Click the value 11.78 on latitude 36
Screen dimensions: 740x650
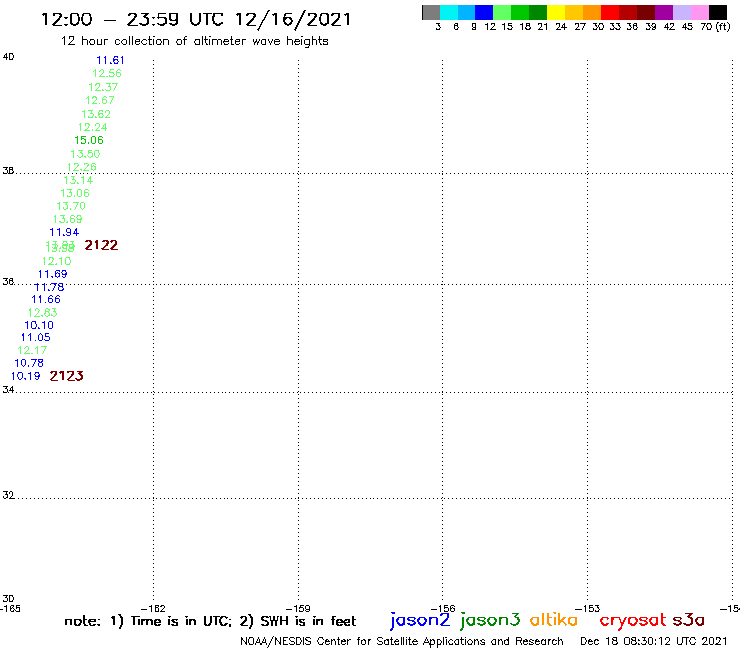tap(49, 287)
